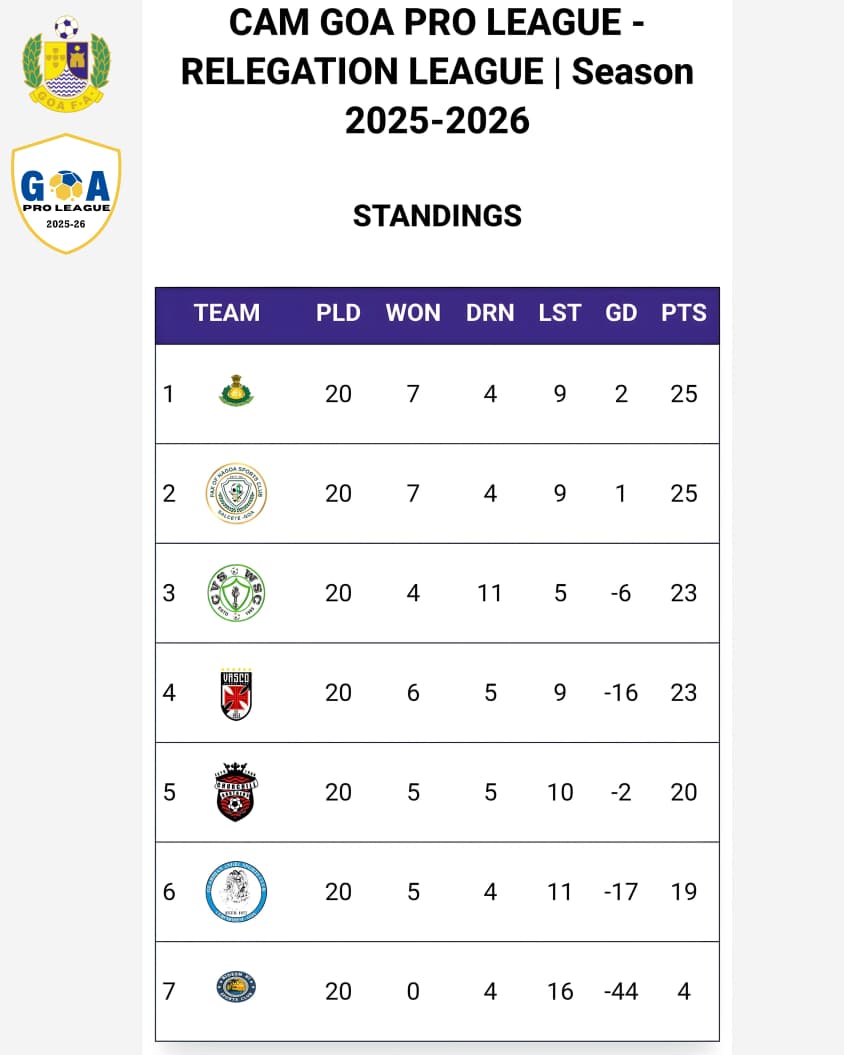Select the first-placed team's green emblem

click(x=236, y=392)
